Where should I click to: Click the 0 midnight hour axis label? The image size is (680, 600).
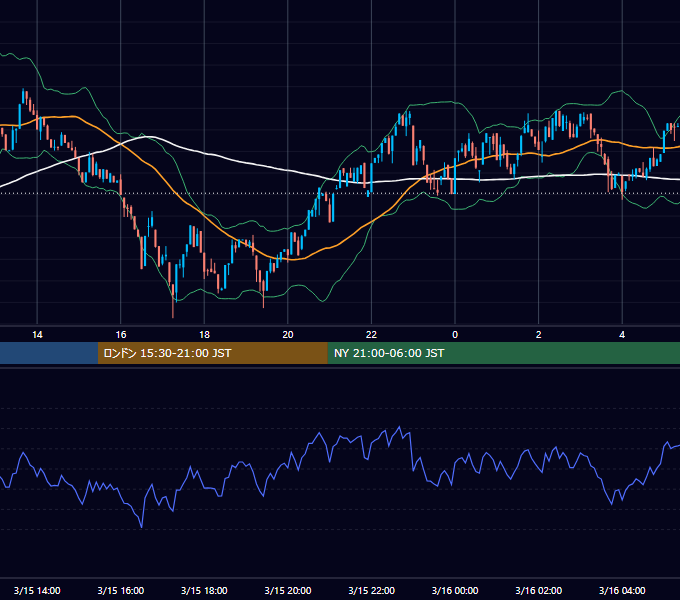(x=455, y=335)
